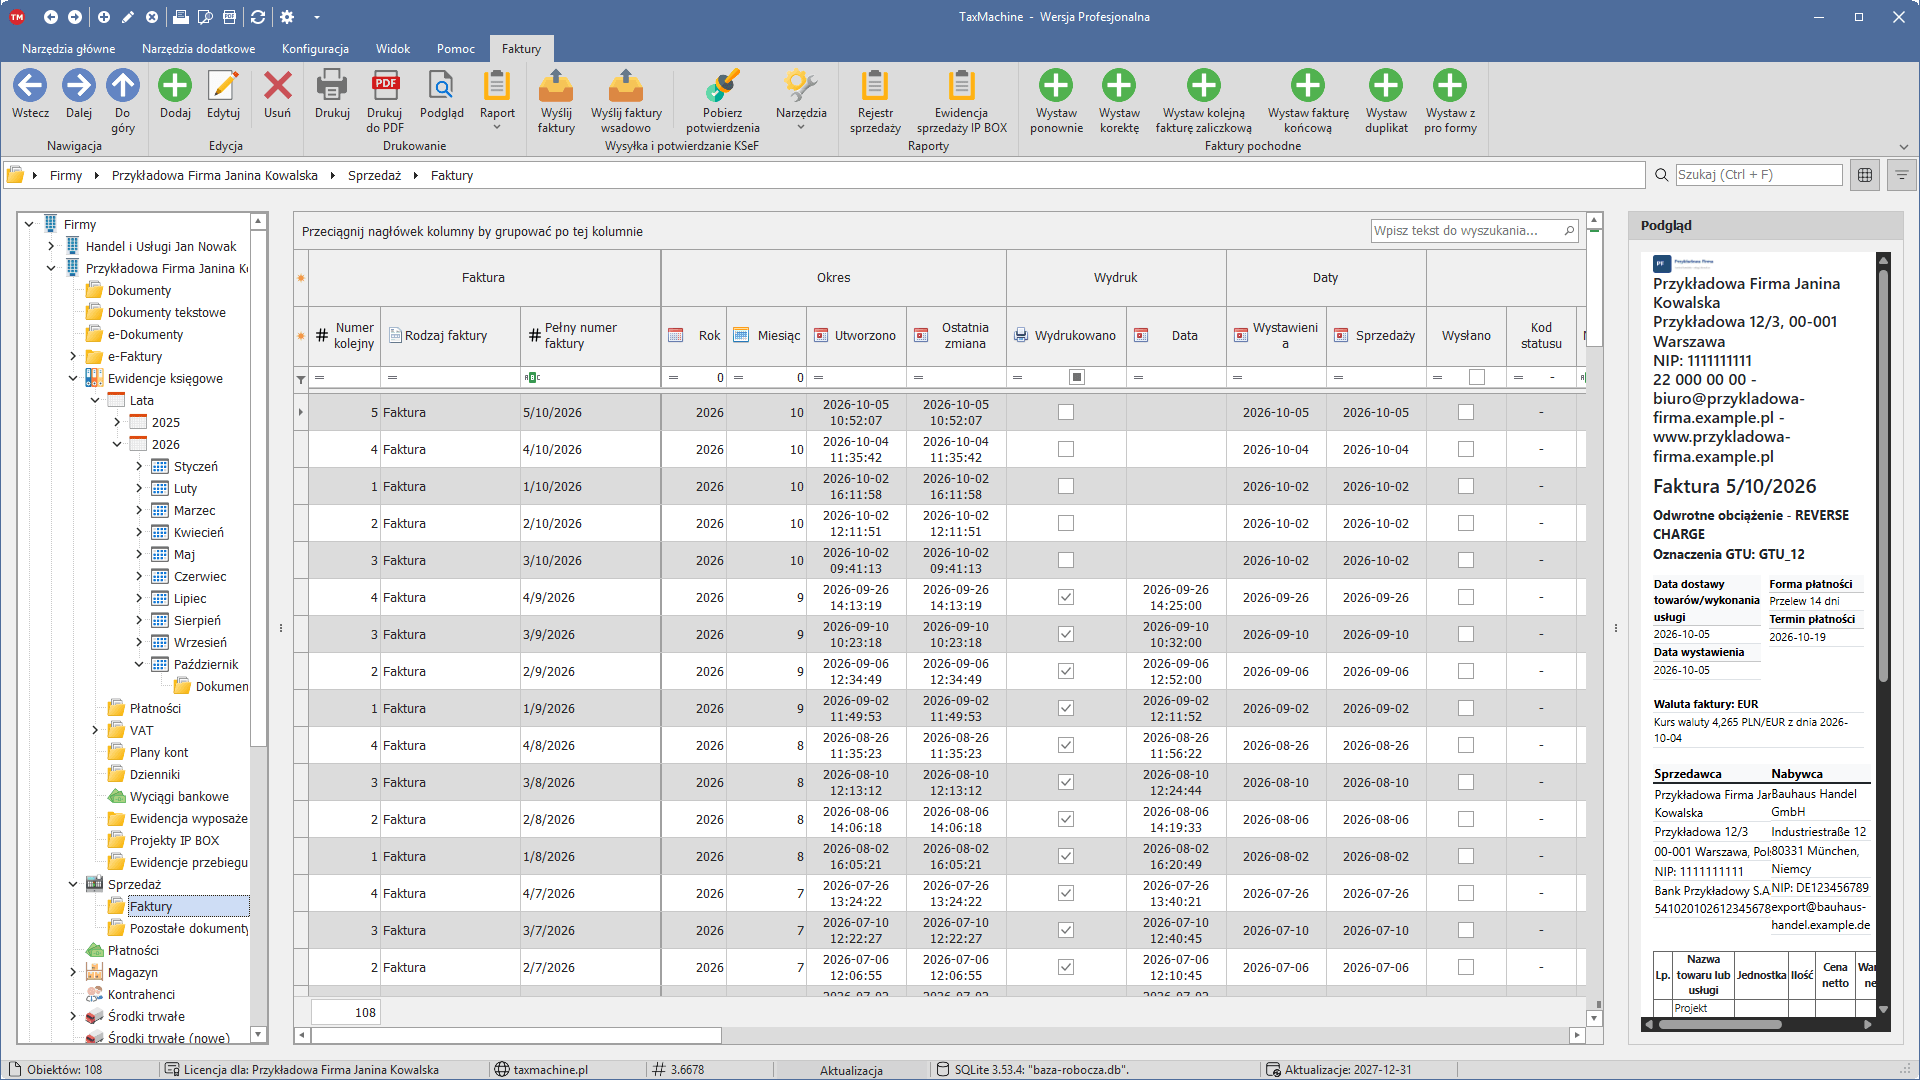Open the Narzędzia główne ribbon tab
The image size is (1920, 1080).
(69, 48)
